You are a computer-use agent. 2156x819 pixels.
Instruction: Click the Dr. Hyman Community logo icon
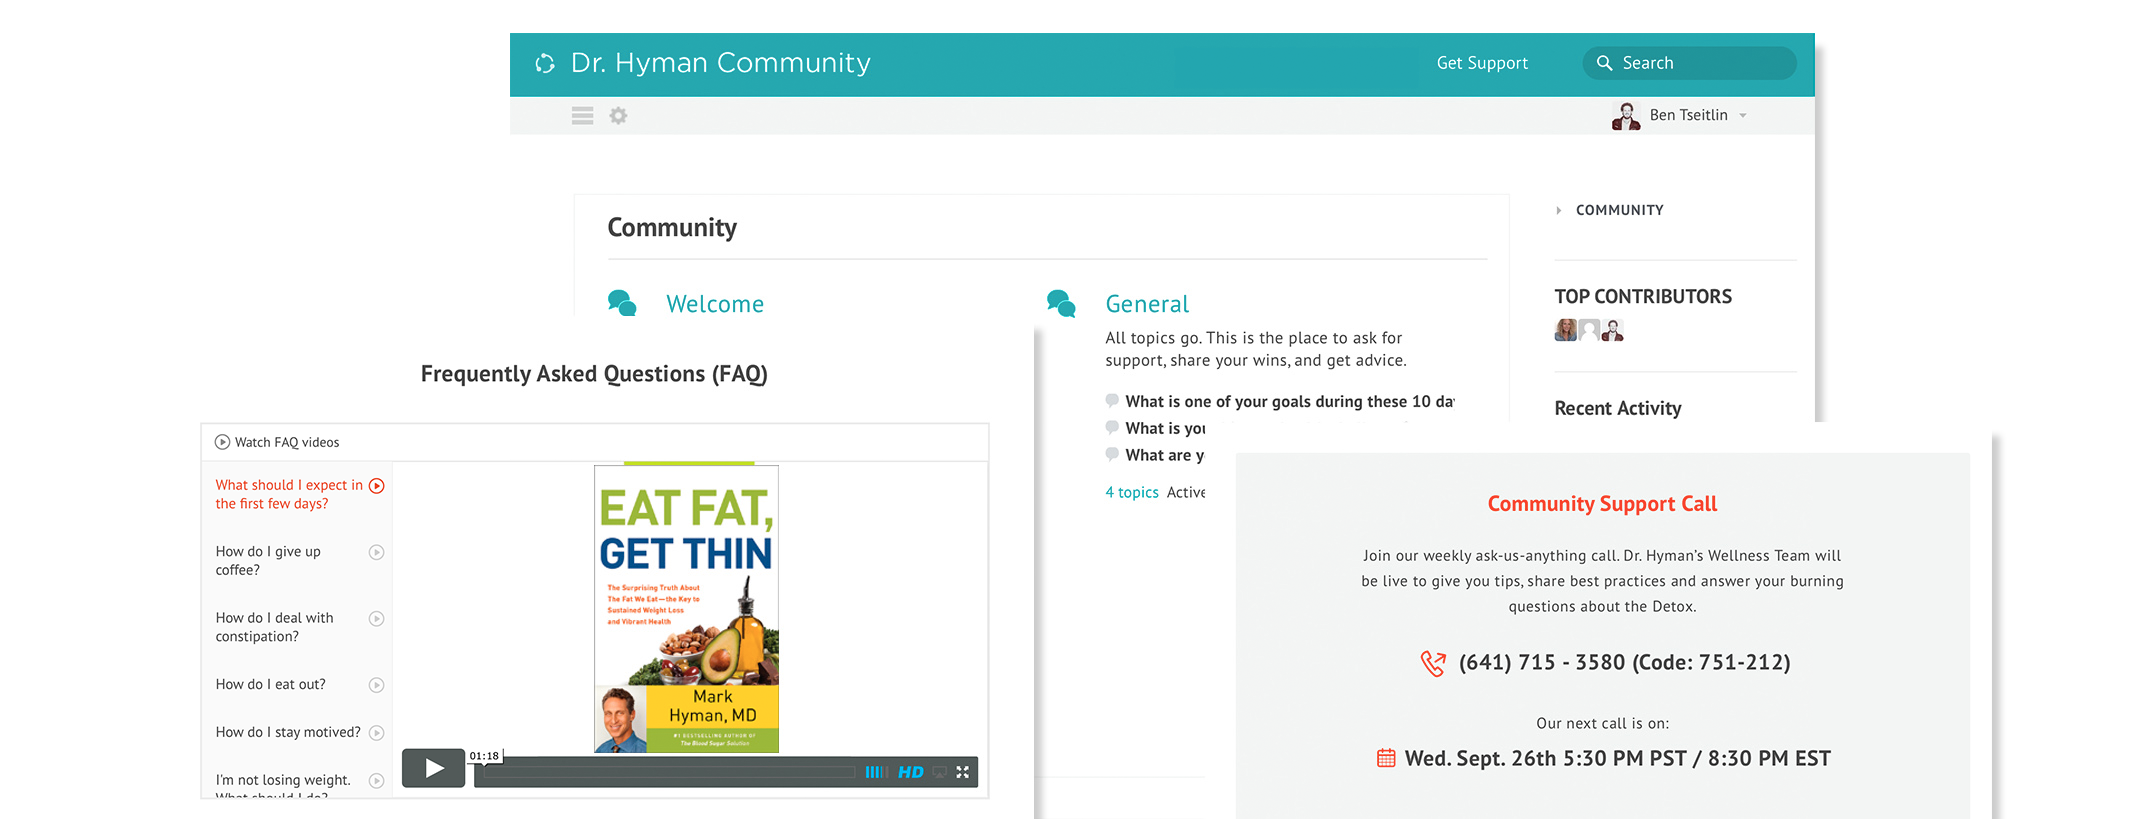tap(545, 64)
